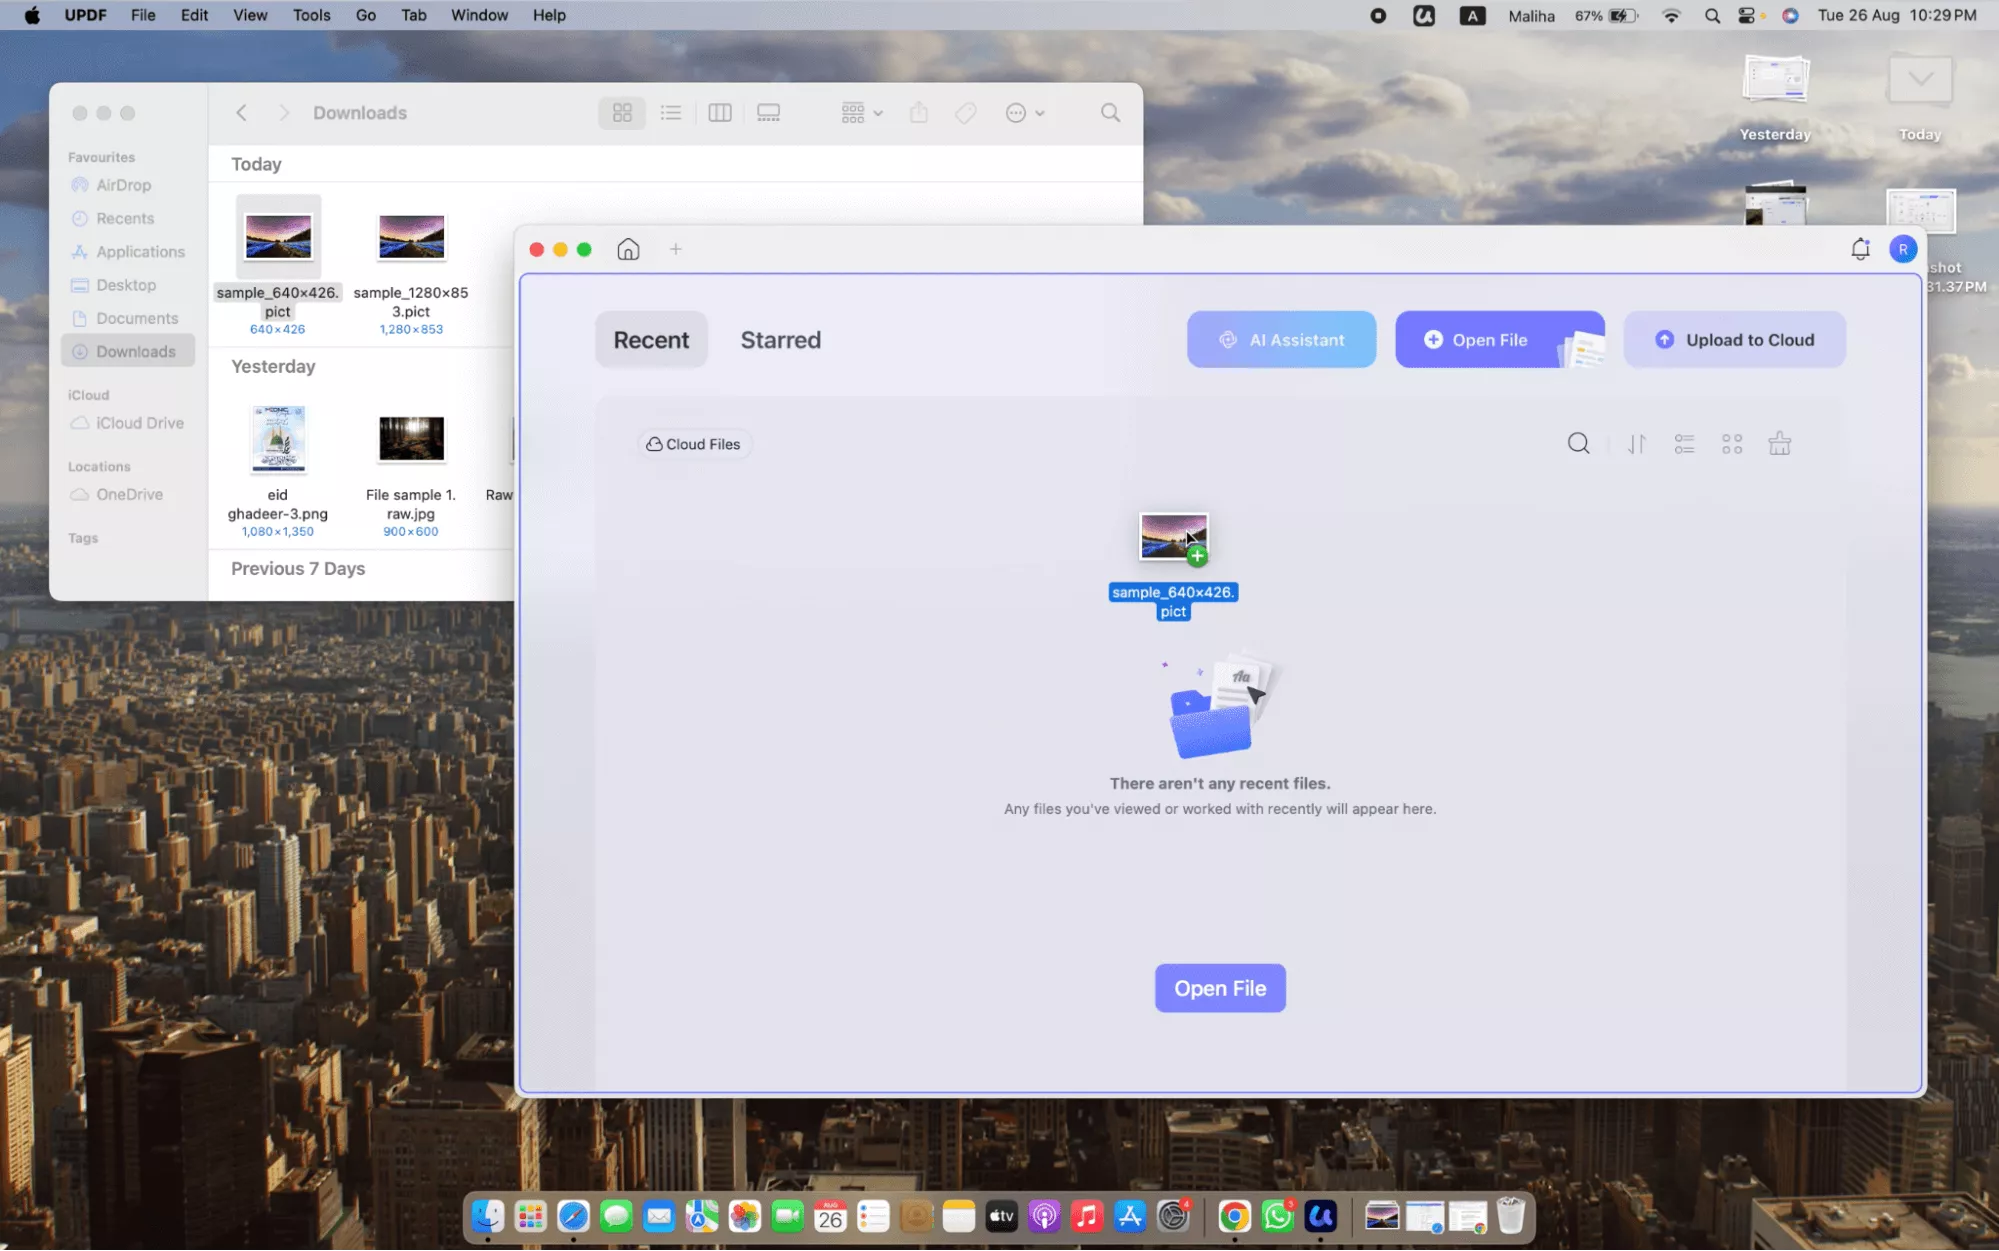
Task: Switch Finder to column view
Action: click(719, 112)
